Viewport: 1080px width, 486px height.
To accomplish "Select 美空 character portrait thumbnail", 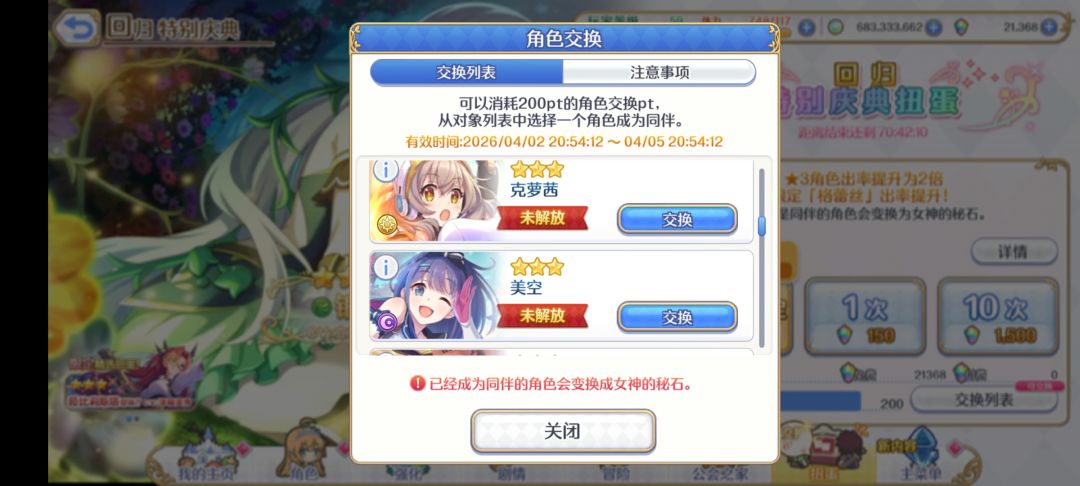I will (x=435, y=296).
